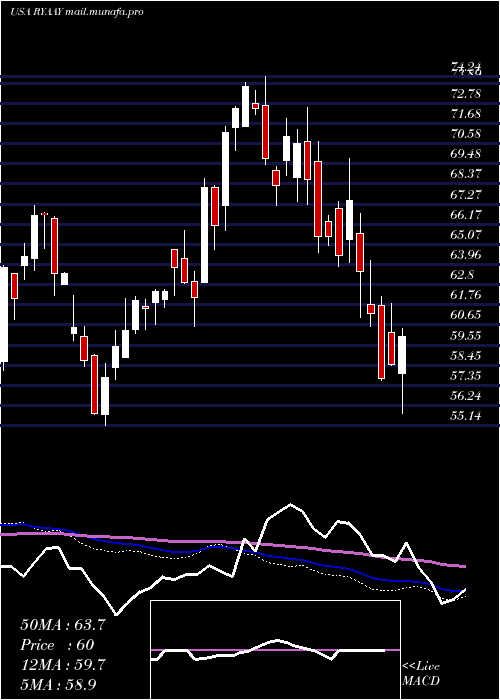
Task: Click the '12MA : 59.7' readout
Action: (x=63, y=665)
